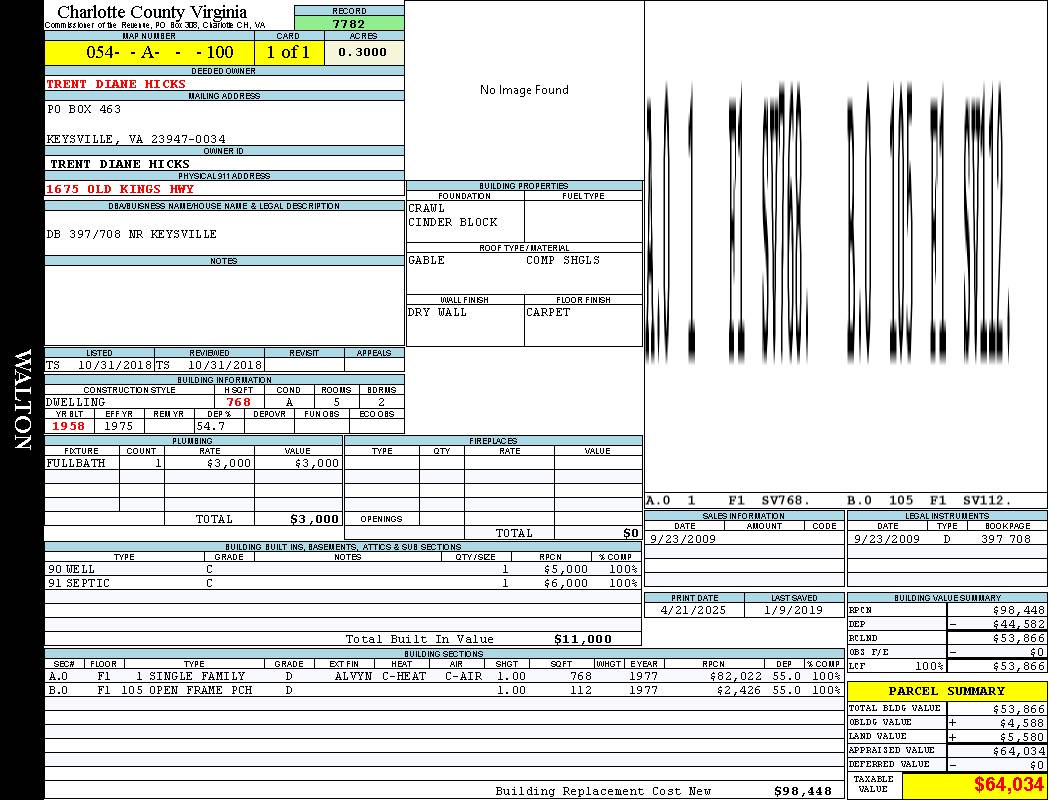This screenshot has height=800, width=1050.
Task: Click the 1675 OLD KINGS HWY address
Action: point(120,189)
